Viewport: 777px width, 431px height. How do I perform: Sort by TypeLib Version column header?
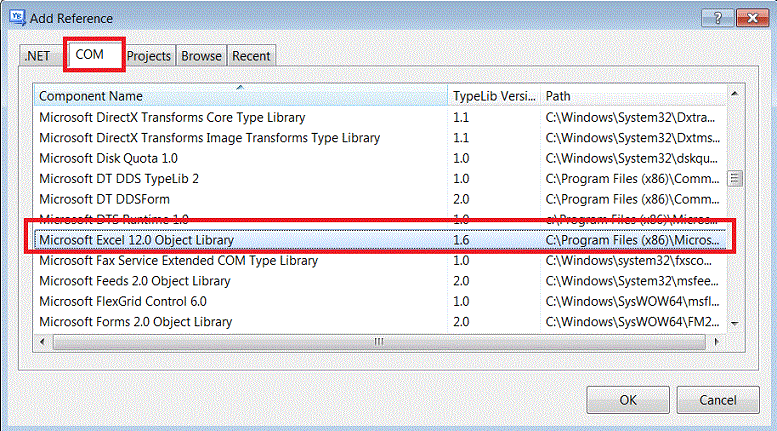click(x=494, y=96)
